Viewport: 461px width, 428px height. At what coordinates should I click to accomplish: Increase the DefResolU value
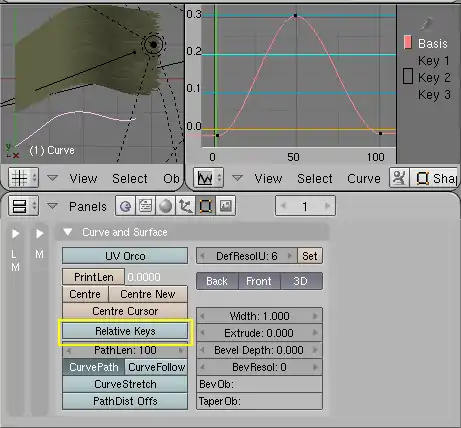[290, 256]
